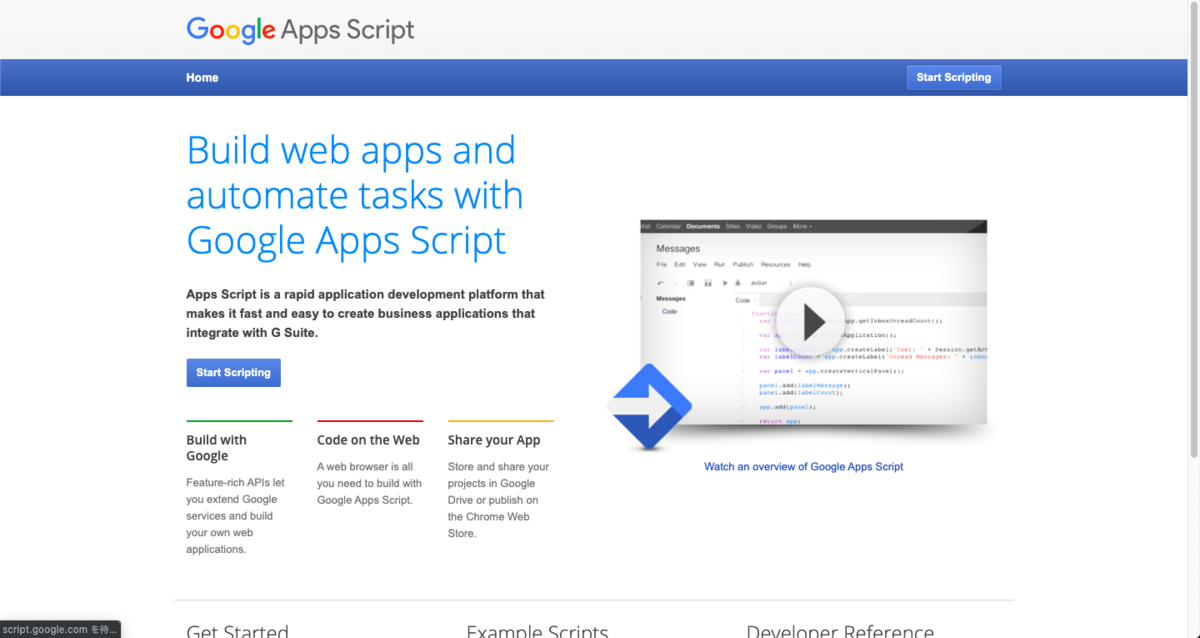Viewport: 1200px width, 638px height.
Task: Click the "Example Scripts" section heading
Action: (x=537, y=631)
